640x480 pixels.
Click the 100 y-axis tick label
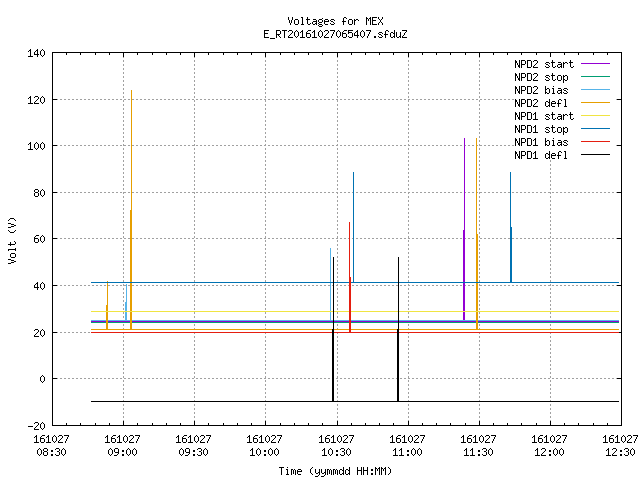point(36,146)
